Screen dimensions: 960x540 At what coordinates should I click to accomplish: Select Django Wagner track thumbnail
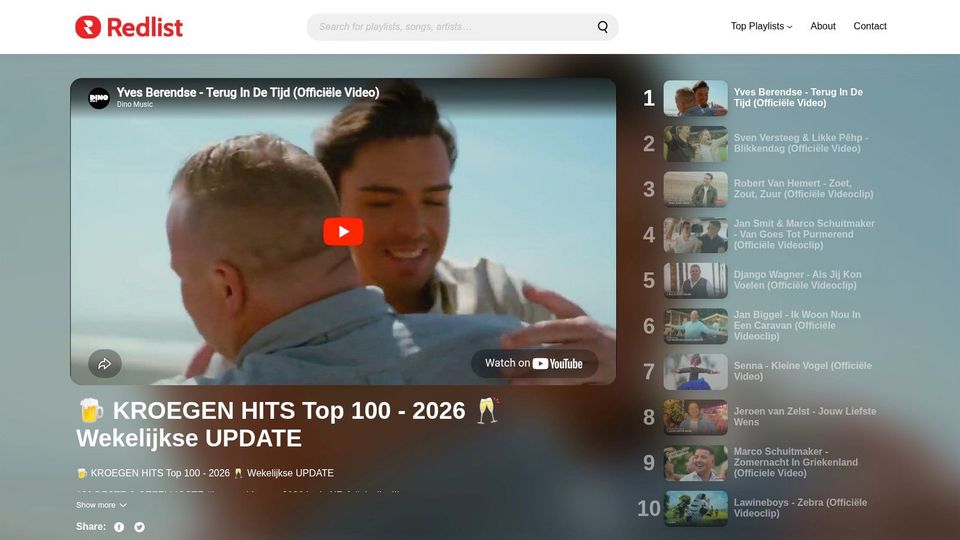(x=696, y=280)
